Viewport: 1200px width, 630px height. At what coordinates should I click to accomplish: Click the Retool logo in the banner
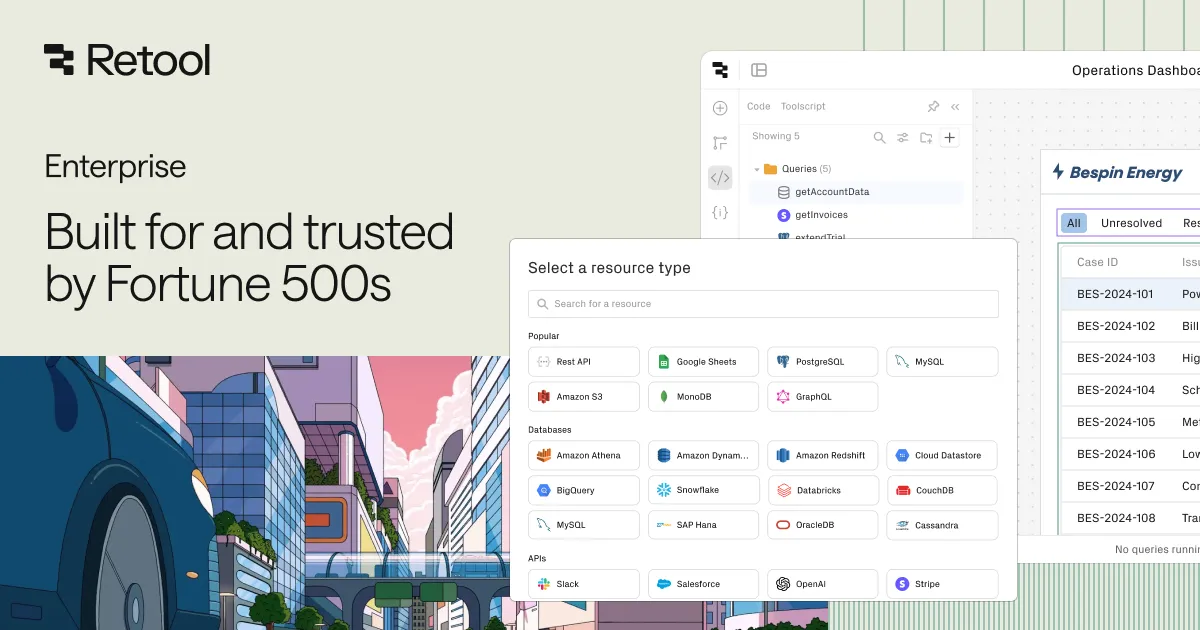[x=127, y=60]
